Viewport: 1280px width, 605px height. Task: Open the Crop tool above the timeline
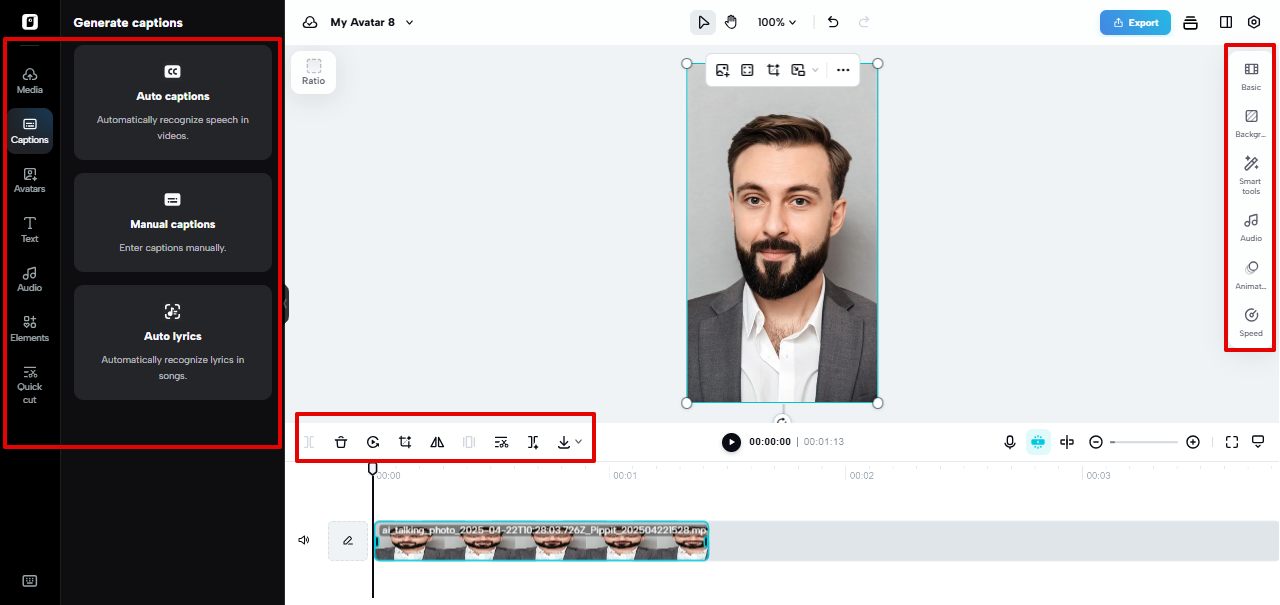(405, 441)
